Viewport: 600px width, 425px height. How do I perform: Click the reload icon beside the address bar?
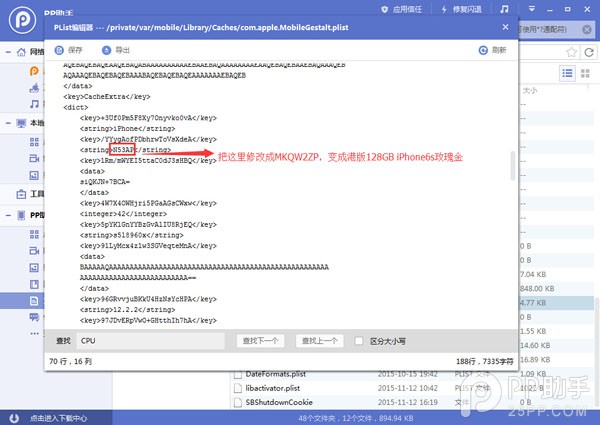pyautogui.click(x=589, y=52)
